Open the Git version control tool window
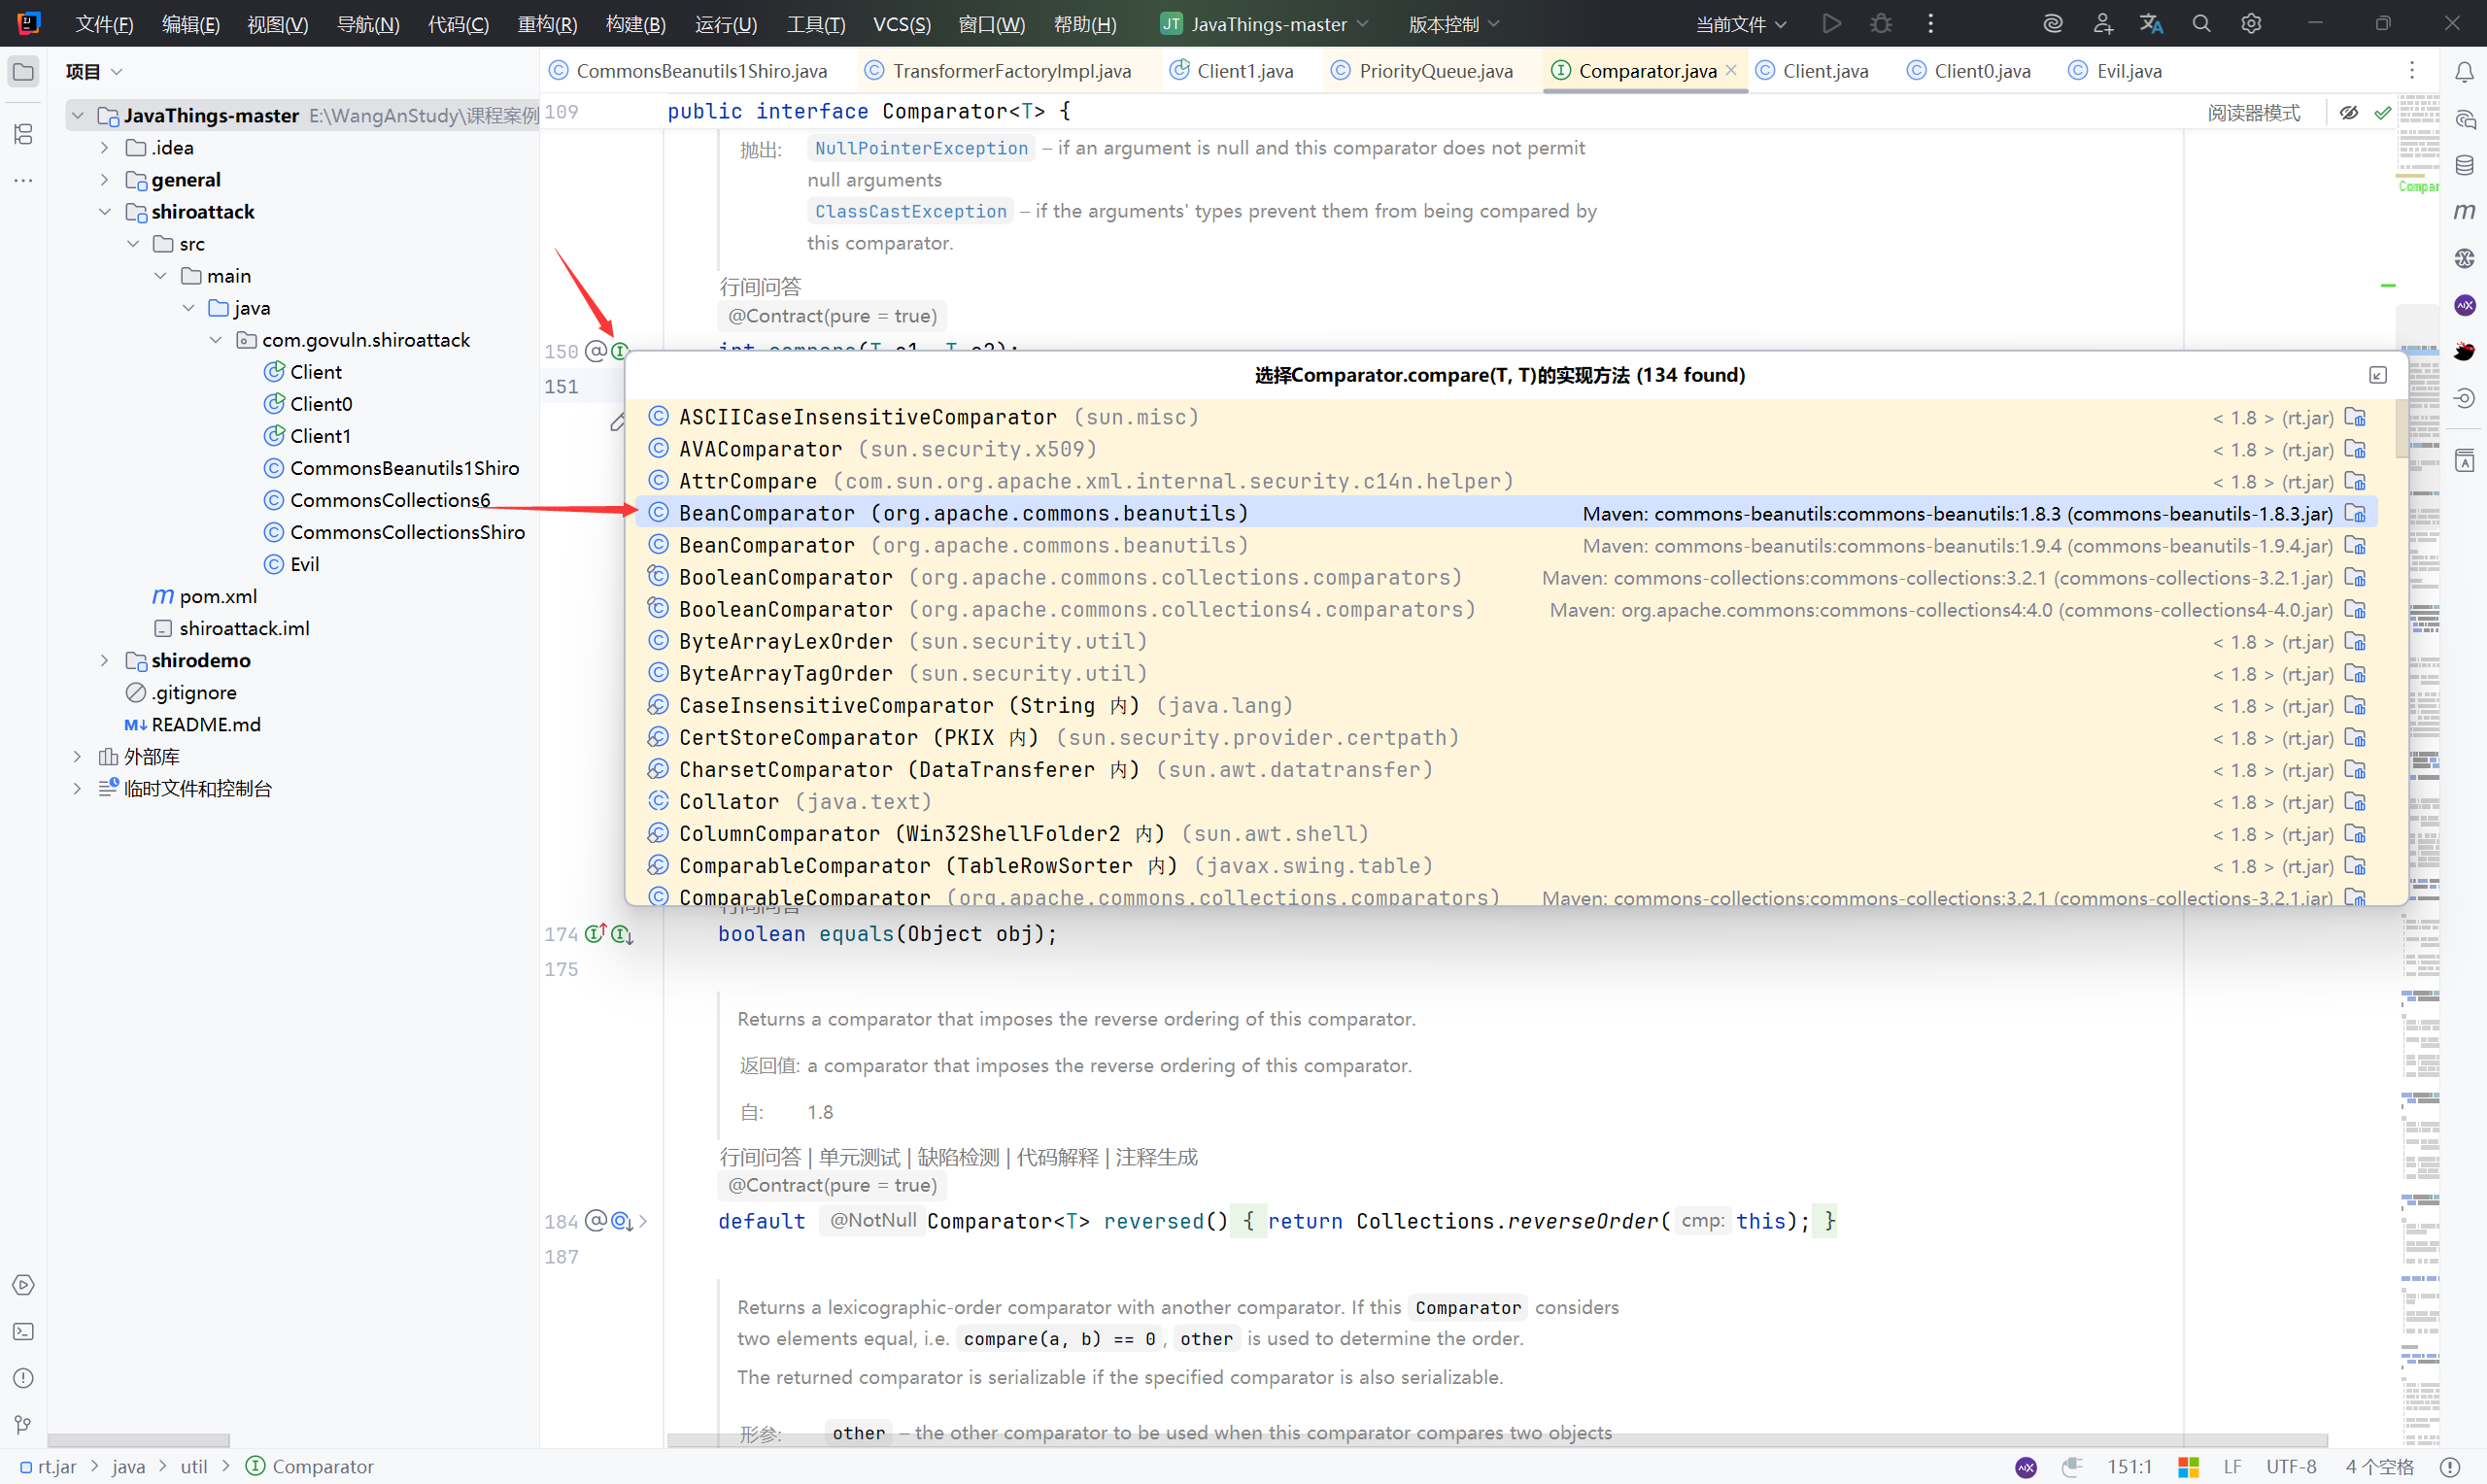The image size is (2487, 1484). (23, 1424)
